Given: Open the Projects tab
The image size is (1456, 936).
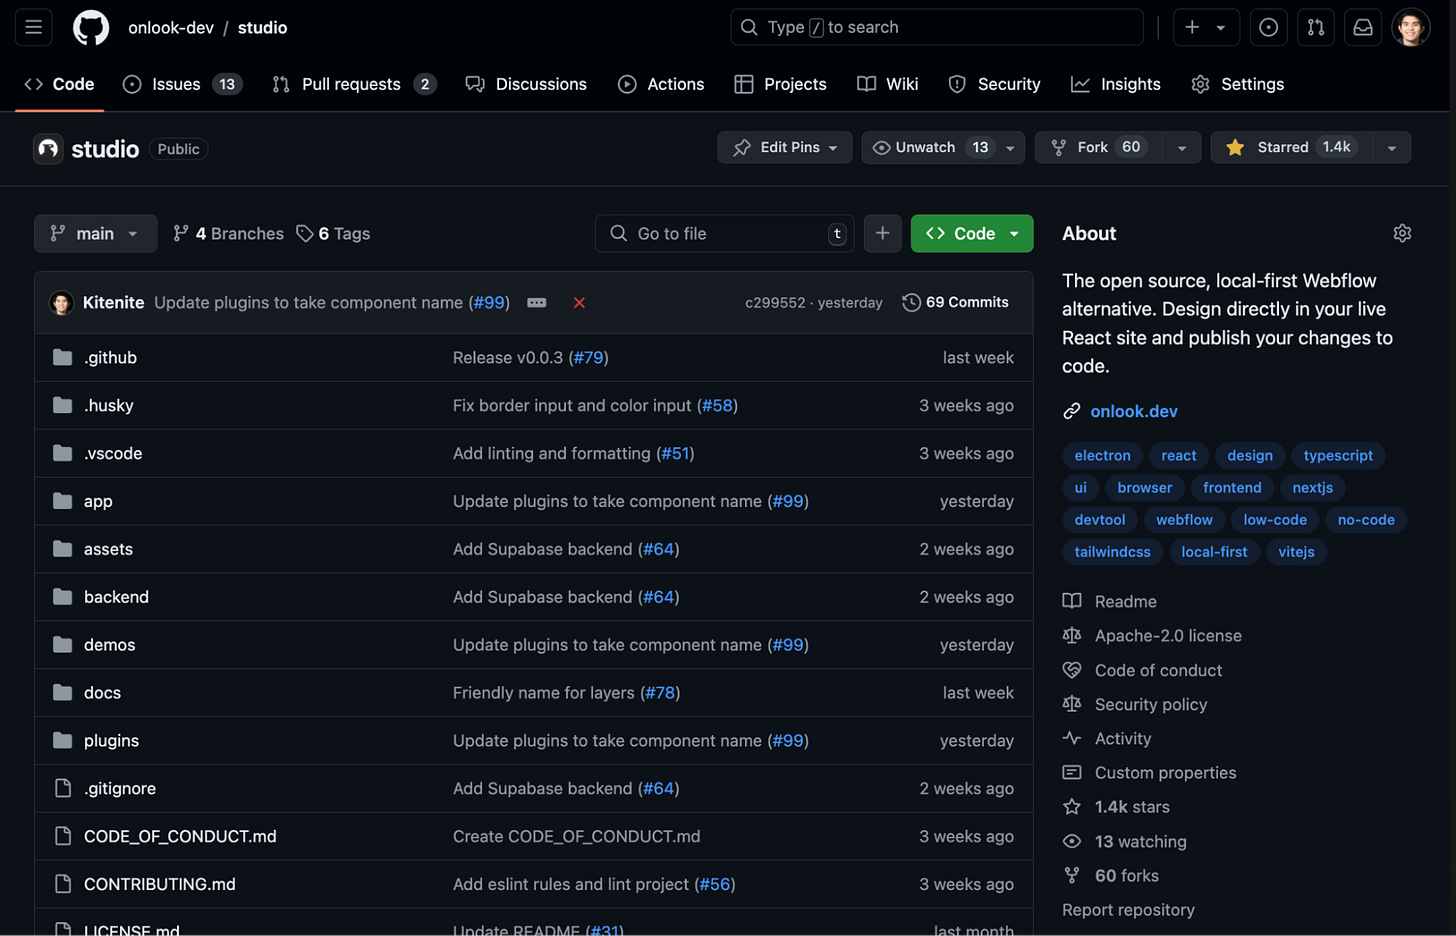Looking at the screenshot, I should tap(780, 84).
